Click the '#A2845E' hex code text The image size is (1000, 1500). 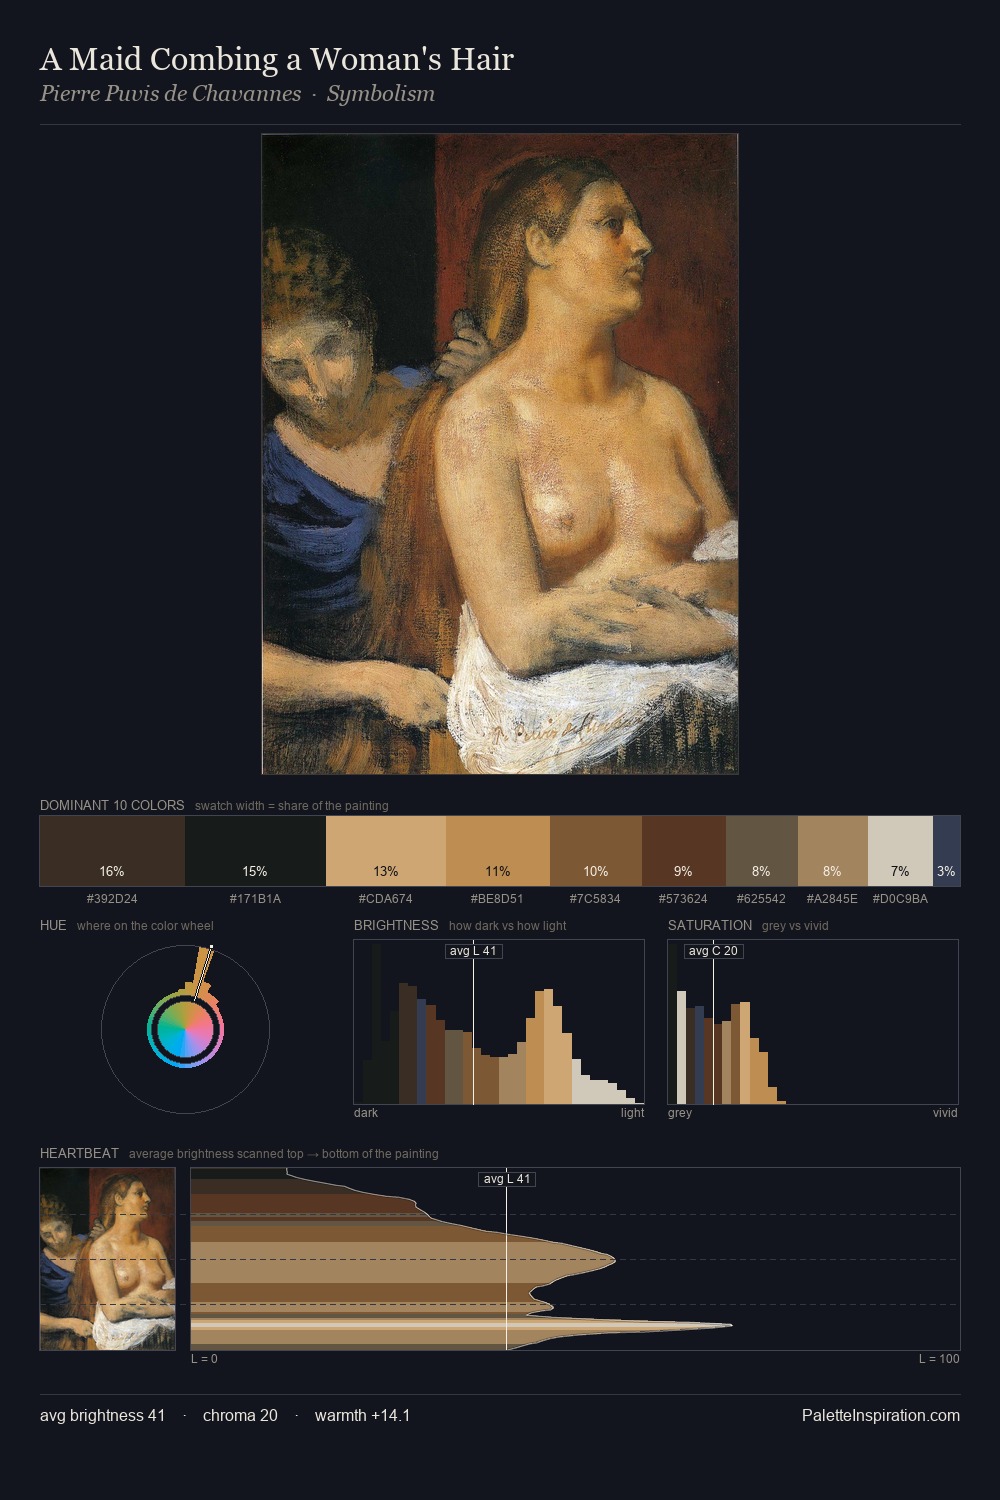point(833,899)
